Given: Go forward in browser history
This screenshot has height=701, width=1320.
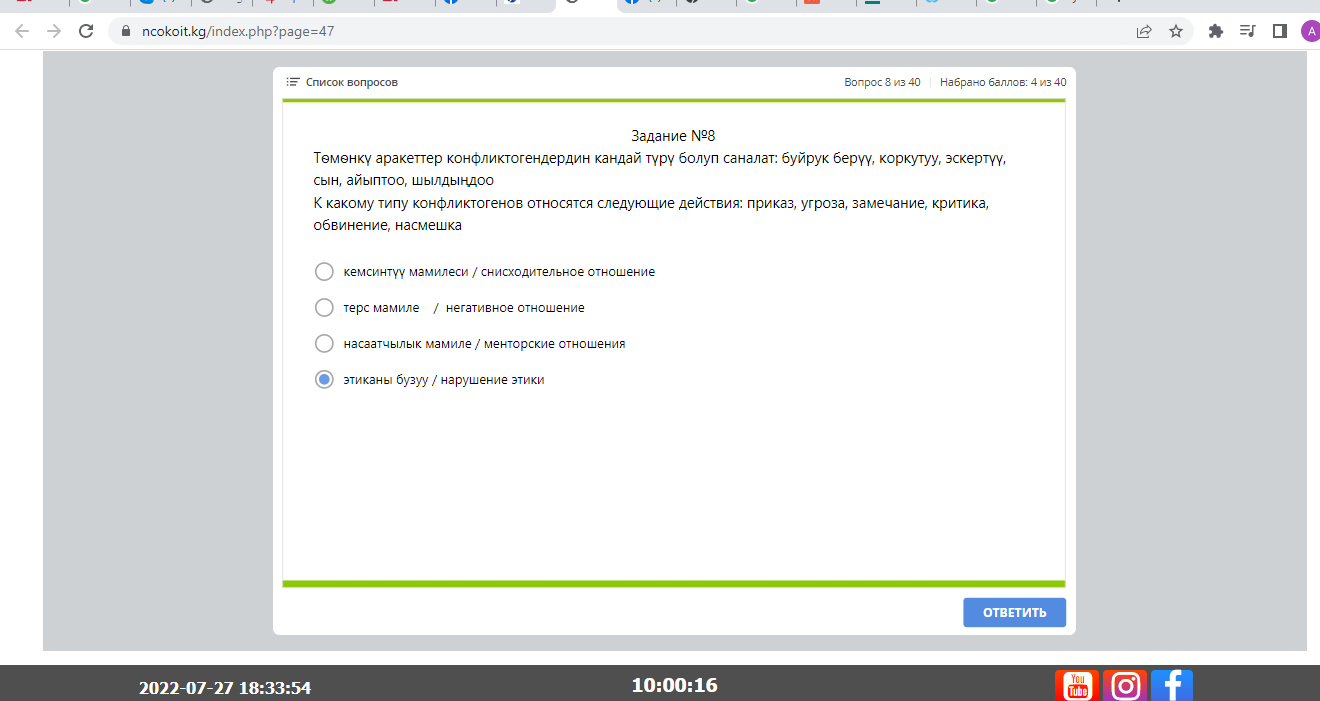Looking at the screenshot, I should [53, 31].
